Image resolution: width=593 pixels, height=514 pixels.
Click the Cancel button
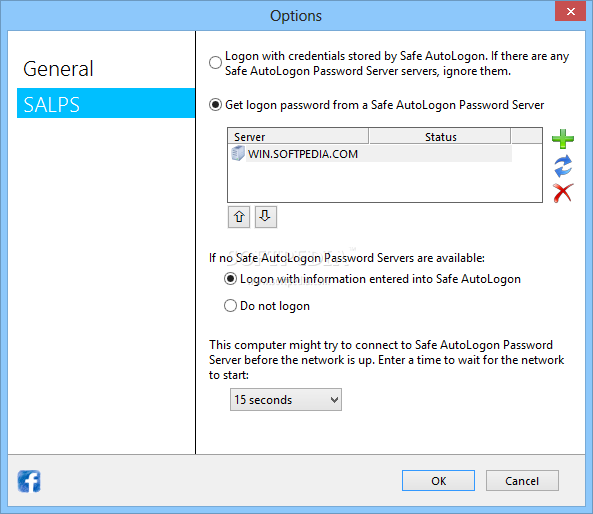522,481
